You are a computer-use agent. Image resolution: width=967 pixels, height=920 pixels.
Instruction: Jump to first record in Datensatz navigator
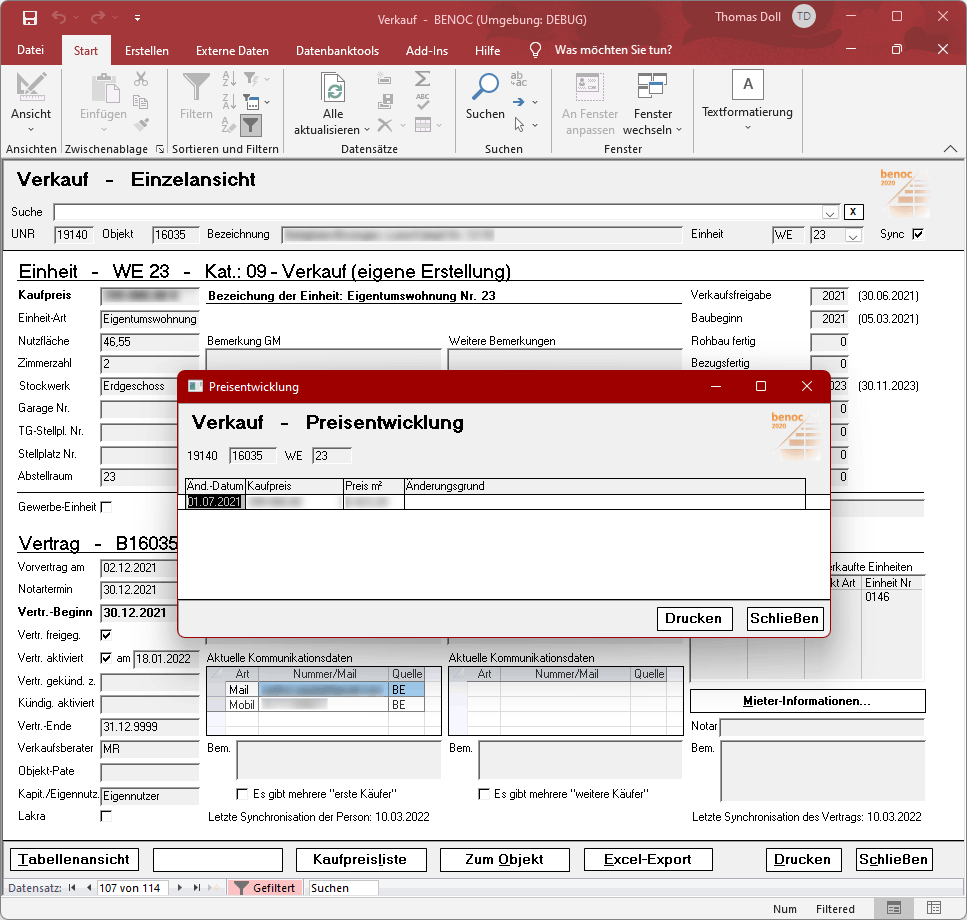[72, 887]
